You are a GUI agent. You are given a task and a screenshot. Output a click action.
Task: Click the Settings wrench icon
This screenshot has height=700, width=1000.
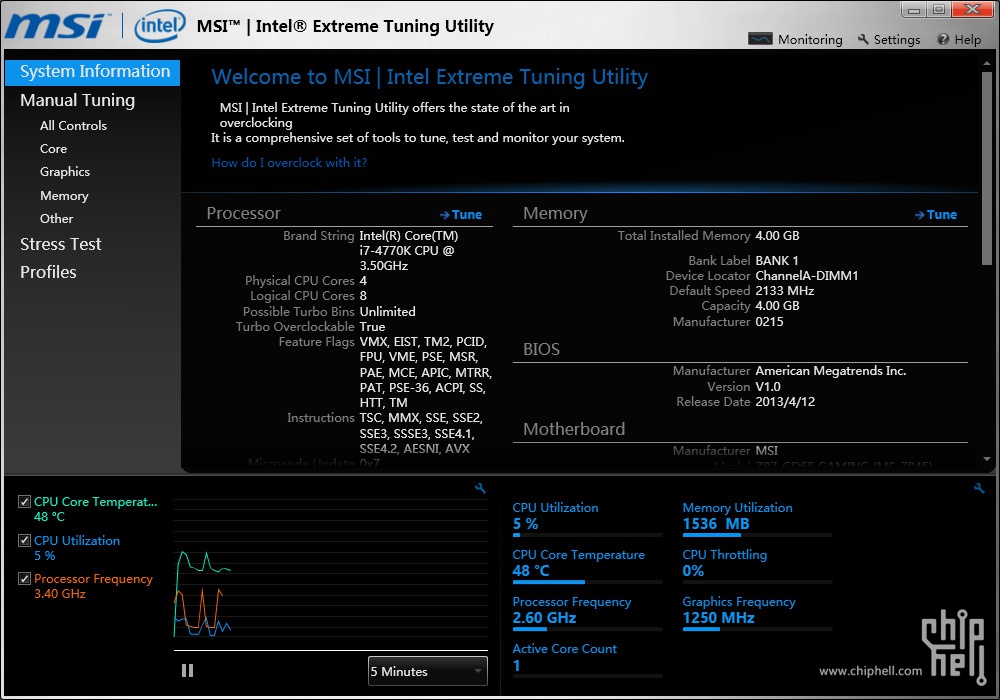pos(864,40)
